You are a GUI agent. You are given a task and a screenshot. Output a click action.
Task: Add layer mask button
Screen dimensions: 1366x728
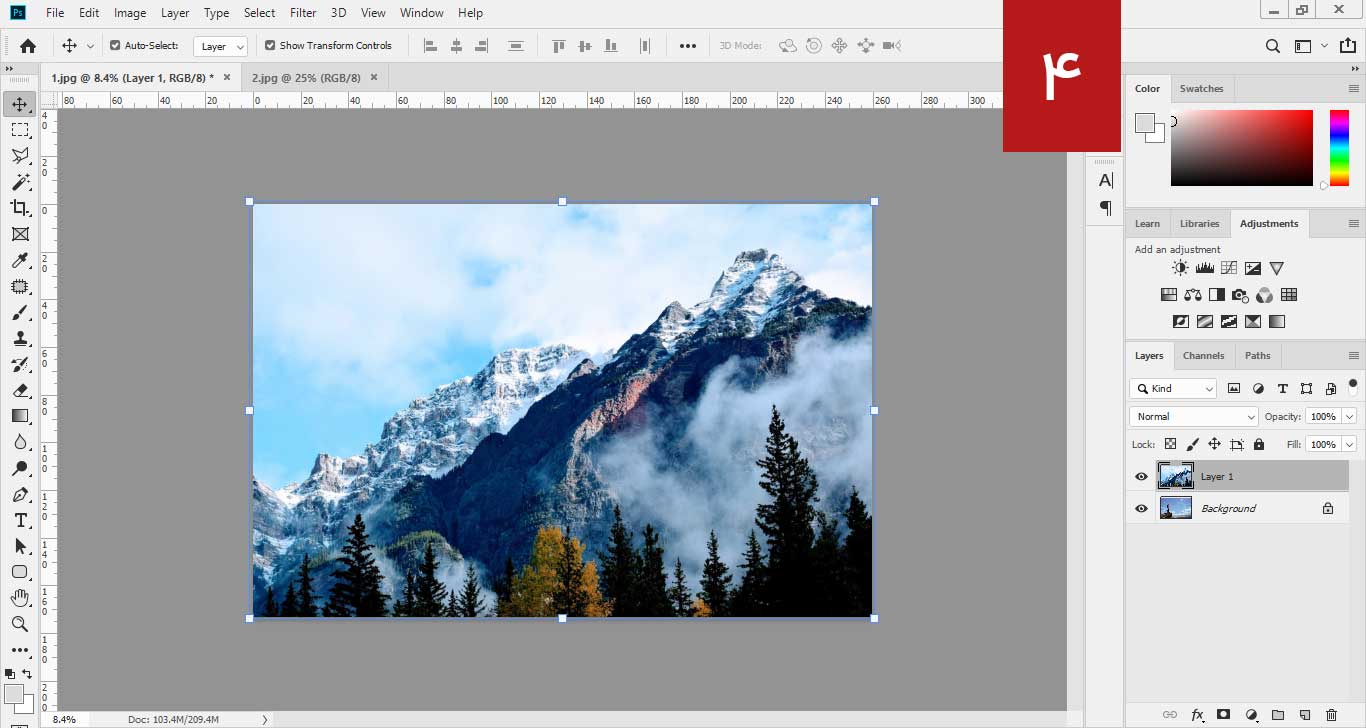tap(1223, 714)
